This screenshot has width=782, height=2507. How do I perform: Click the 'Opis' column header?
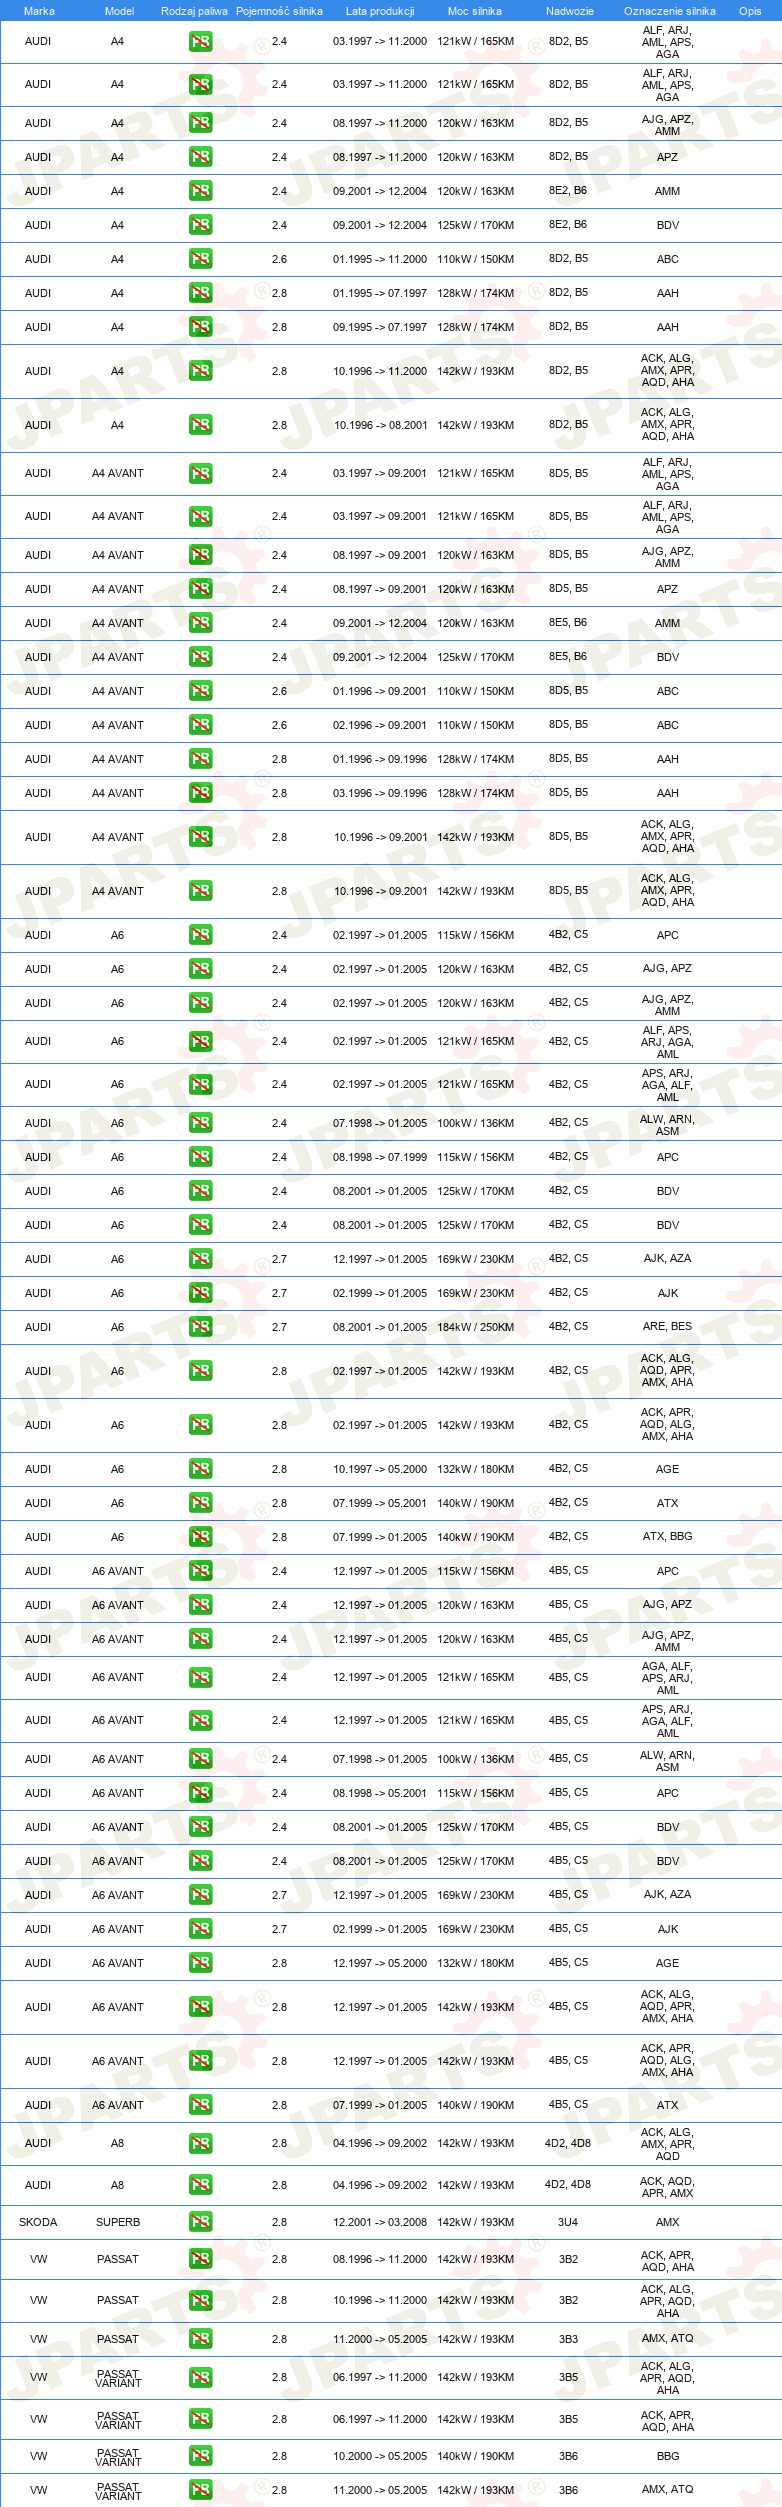[x=750, y=11]
